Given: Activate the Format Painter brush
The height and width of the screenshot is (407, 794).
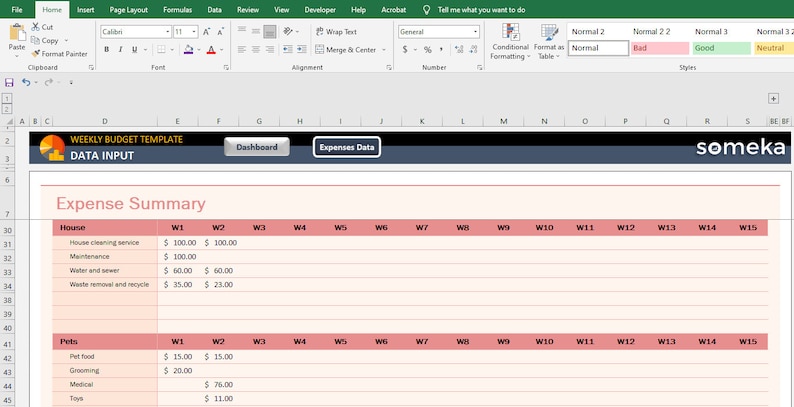Looking at the screenshot, I should [35, 54].
